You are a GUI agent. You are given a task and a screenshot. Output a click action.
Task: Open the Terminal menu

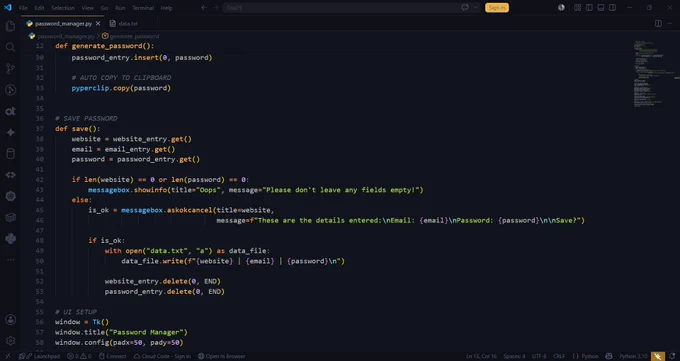point(143,8)
